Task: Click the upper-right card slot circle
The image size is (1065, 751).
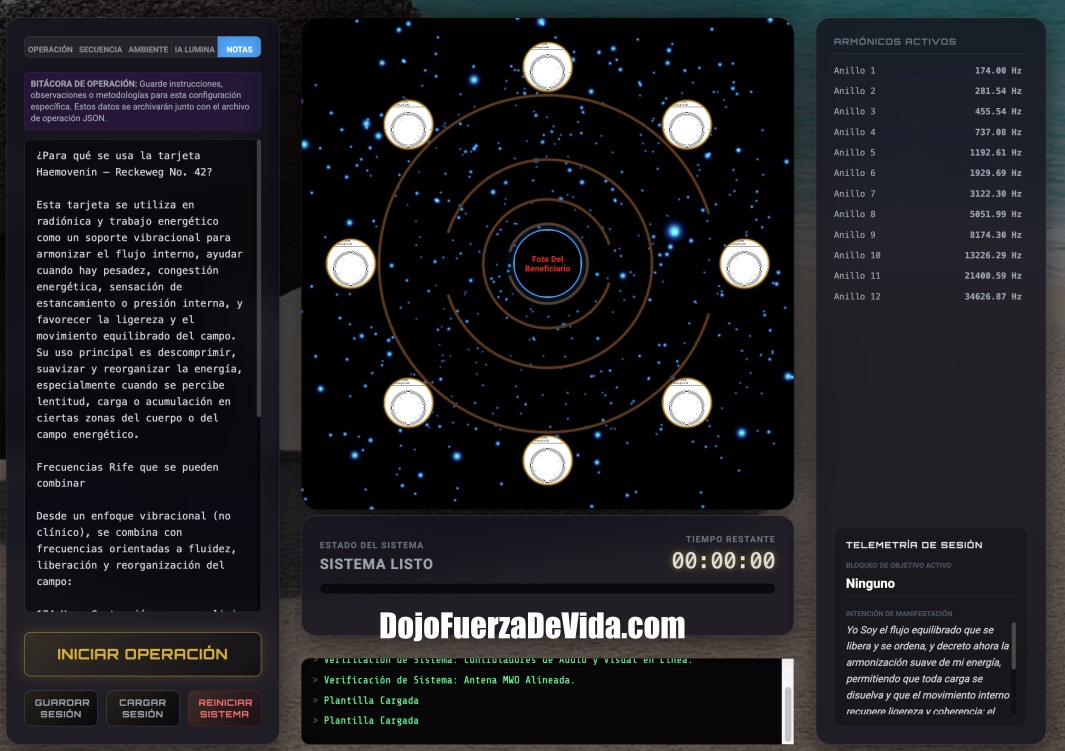Action: pyautogui.click(x=687, y=125)
